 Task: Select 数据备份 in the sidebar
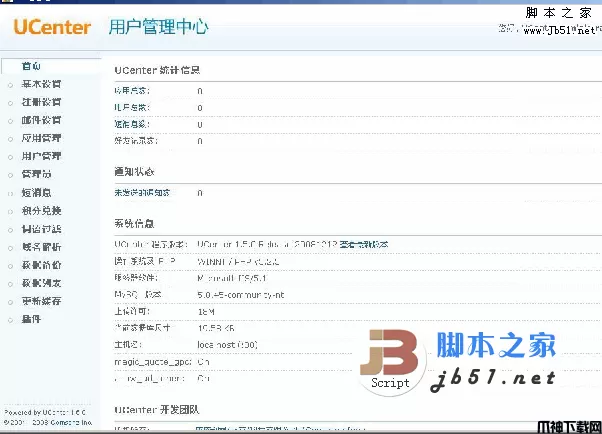[x=41, y=264]
